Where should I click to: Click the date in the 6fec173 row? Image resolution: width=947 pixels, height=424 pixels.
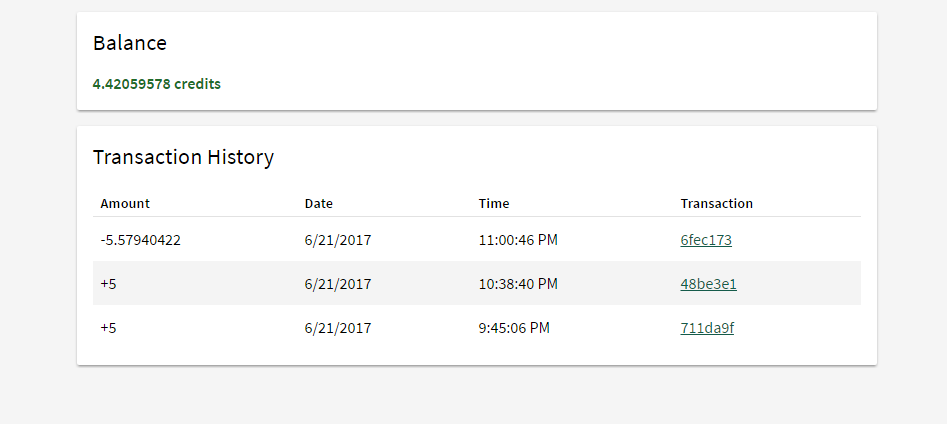point(338,240)
